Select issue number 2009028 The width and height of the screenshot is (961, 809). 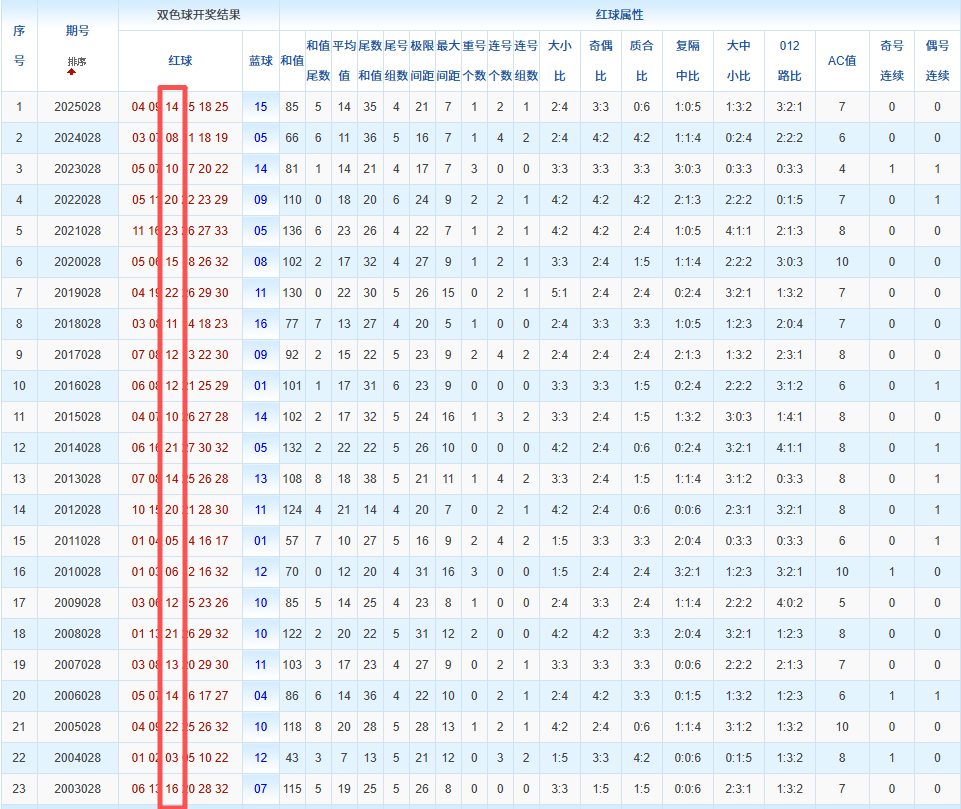tap(77, 603)
